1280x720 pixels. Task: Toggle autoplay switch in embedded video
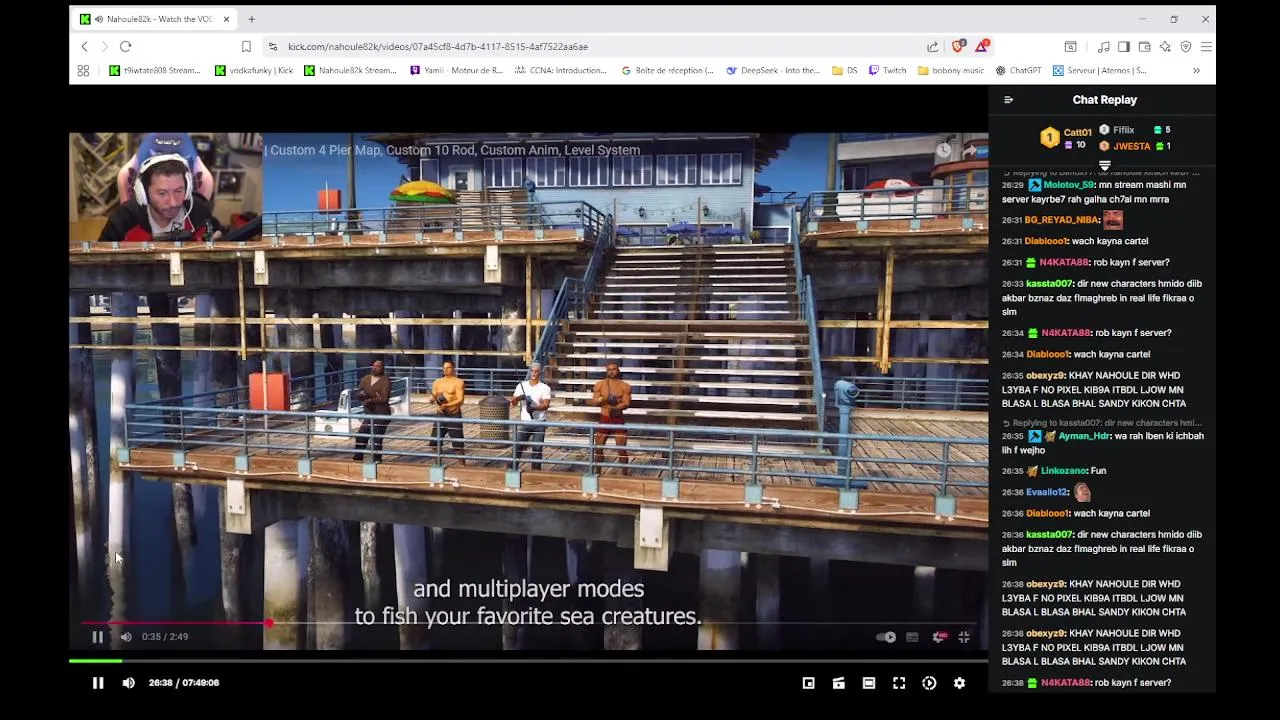pyautogui.click(x=886, y=637)
